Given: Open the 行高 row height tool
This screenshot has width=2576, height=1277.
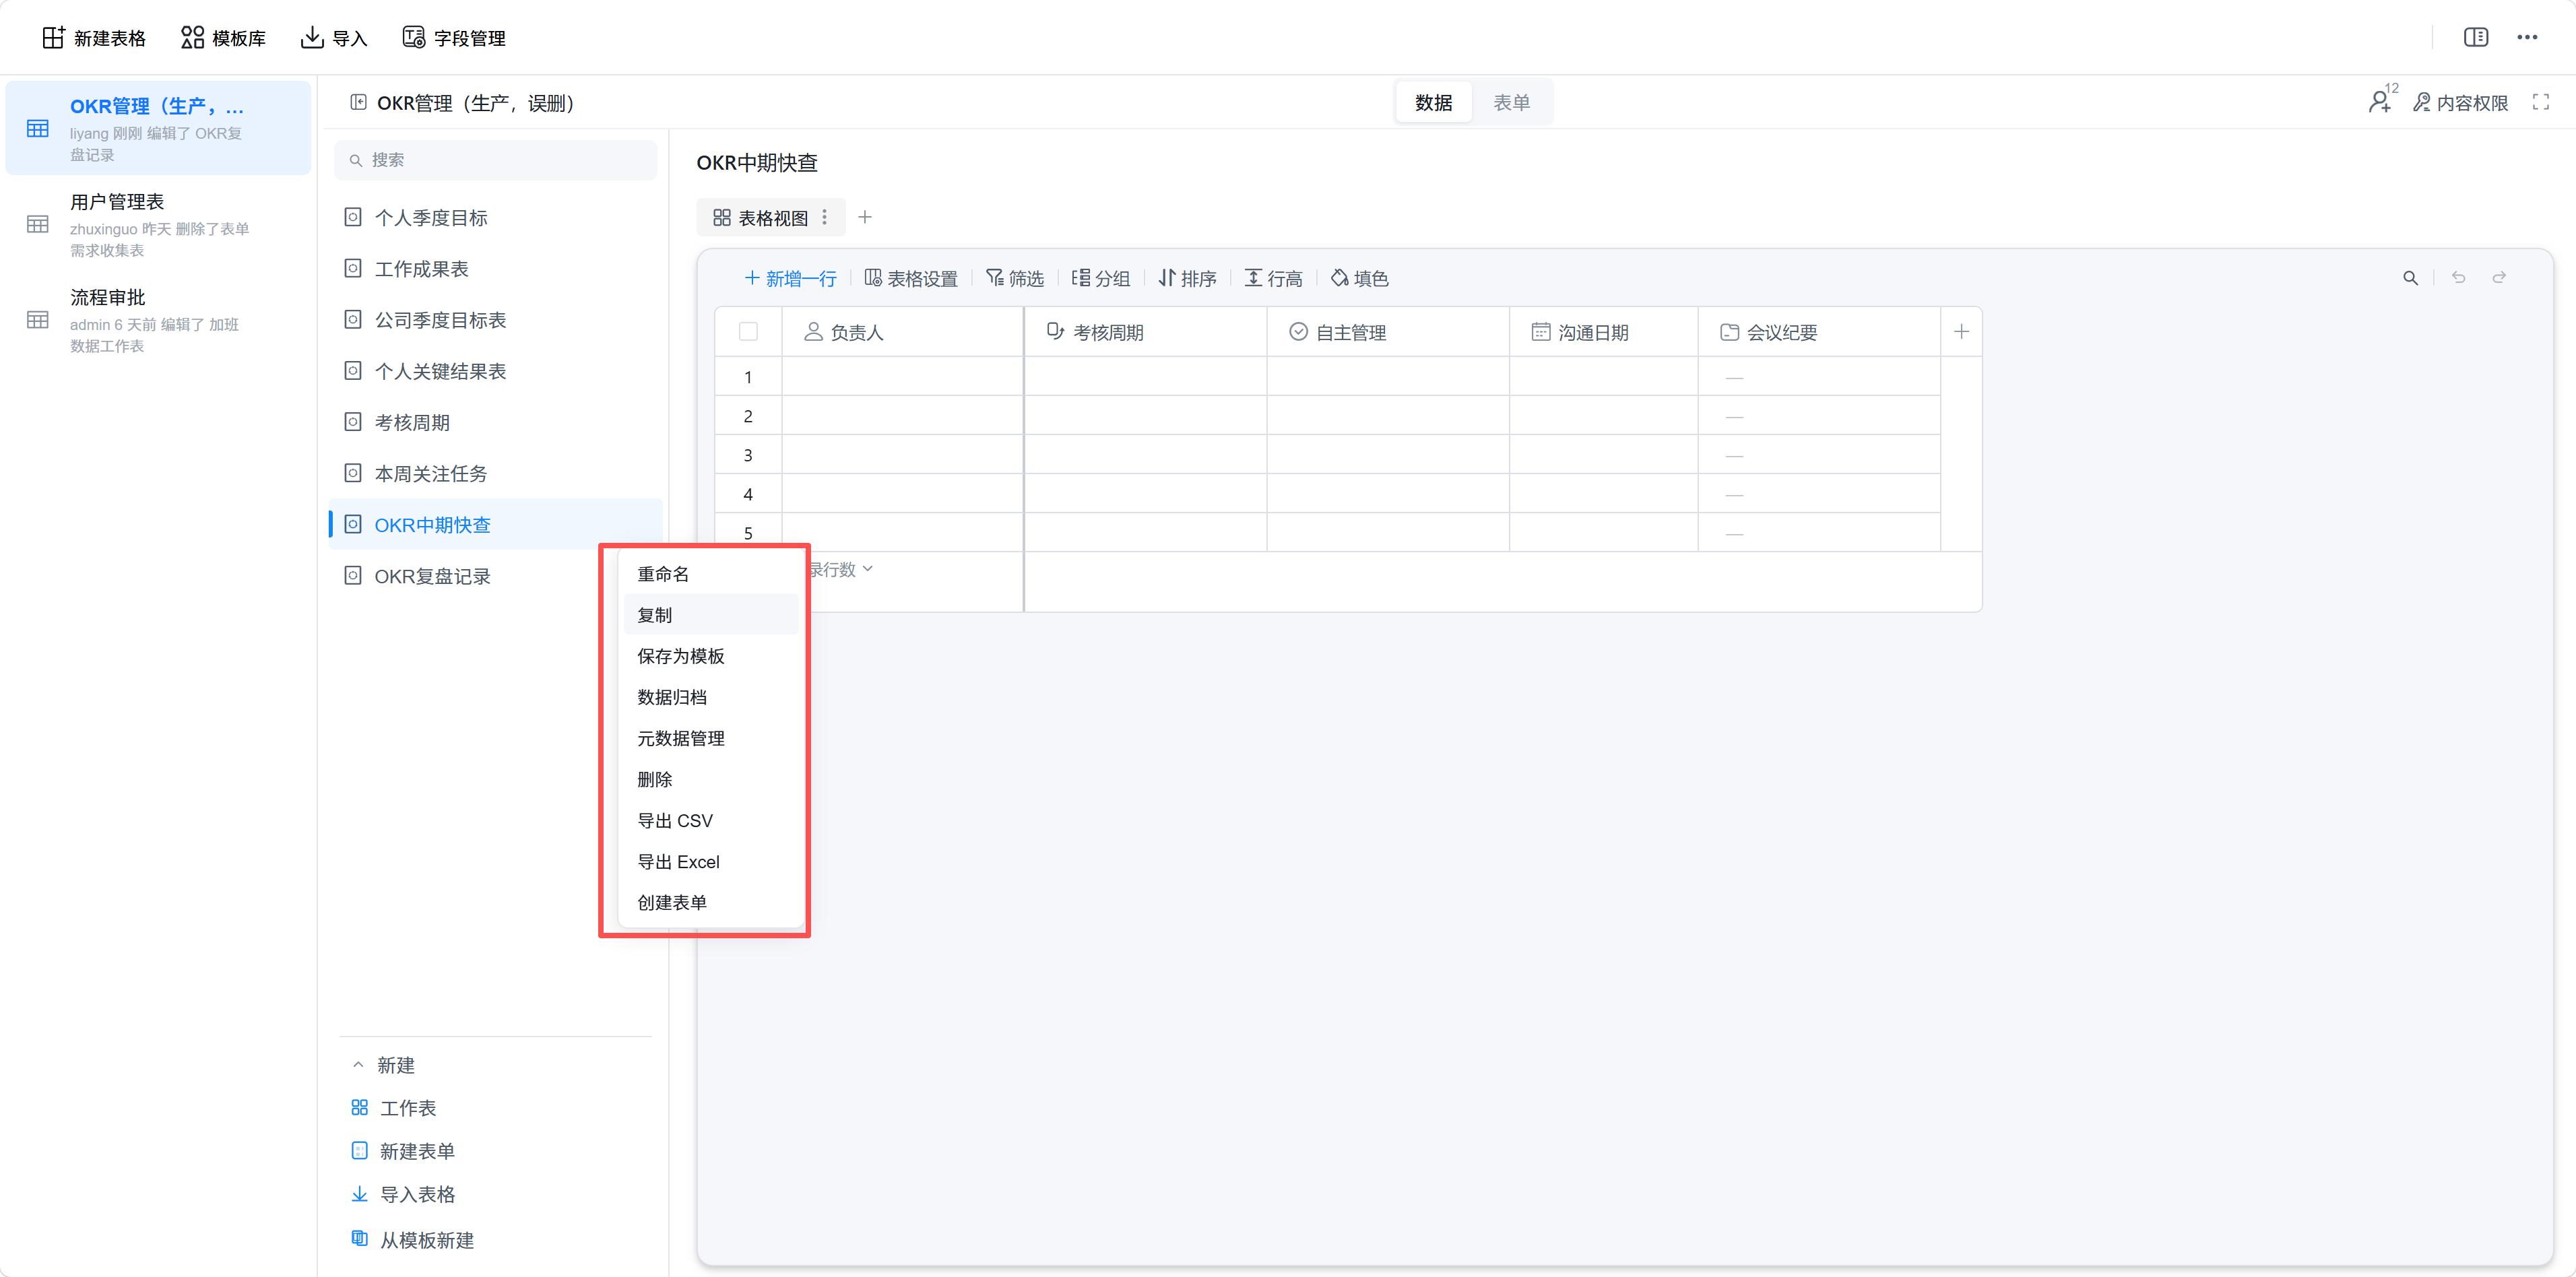Looking at the screenshot, I should click(x=1273, y=278).
